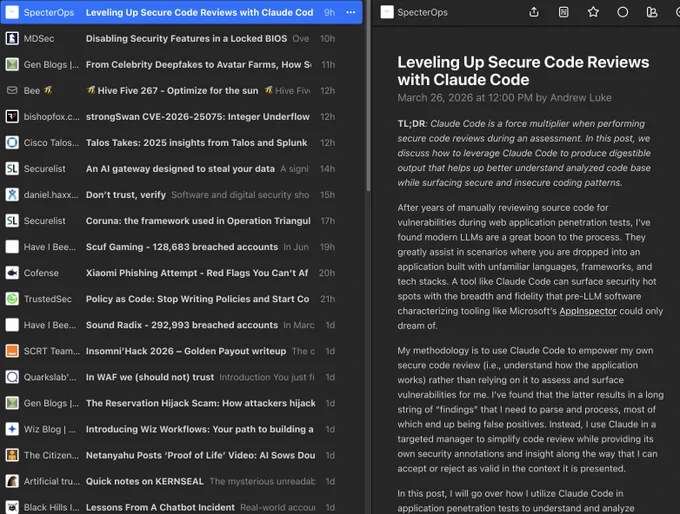Click Gen Blogs icon beside Celebrity Deepfakes
Viewport: 680px width, 514px height.
(x=12, y=64)
